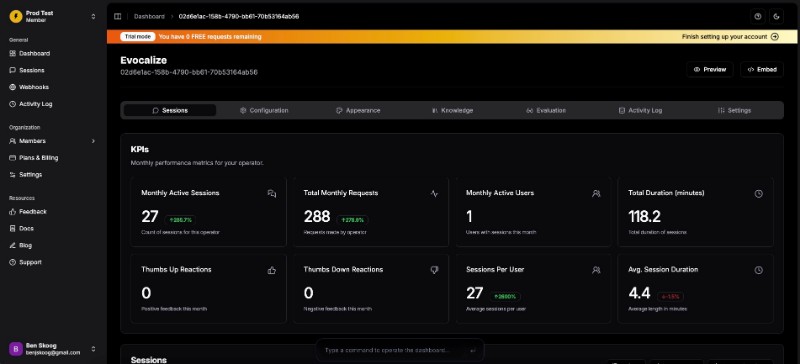The height and width of the screenshot is (364, 800).
Task: Click the Evocalize operator title
Action: pyautogui.click(x=143, y=60)
